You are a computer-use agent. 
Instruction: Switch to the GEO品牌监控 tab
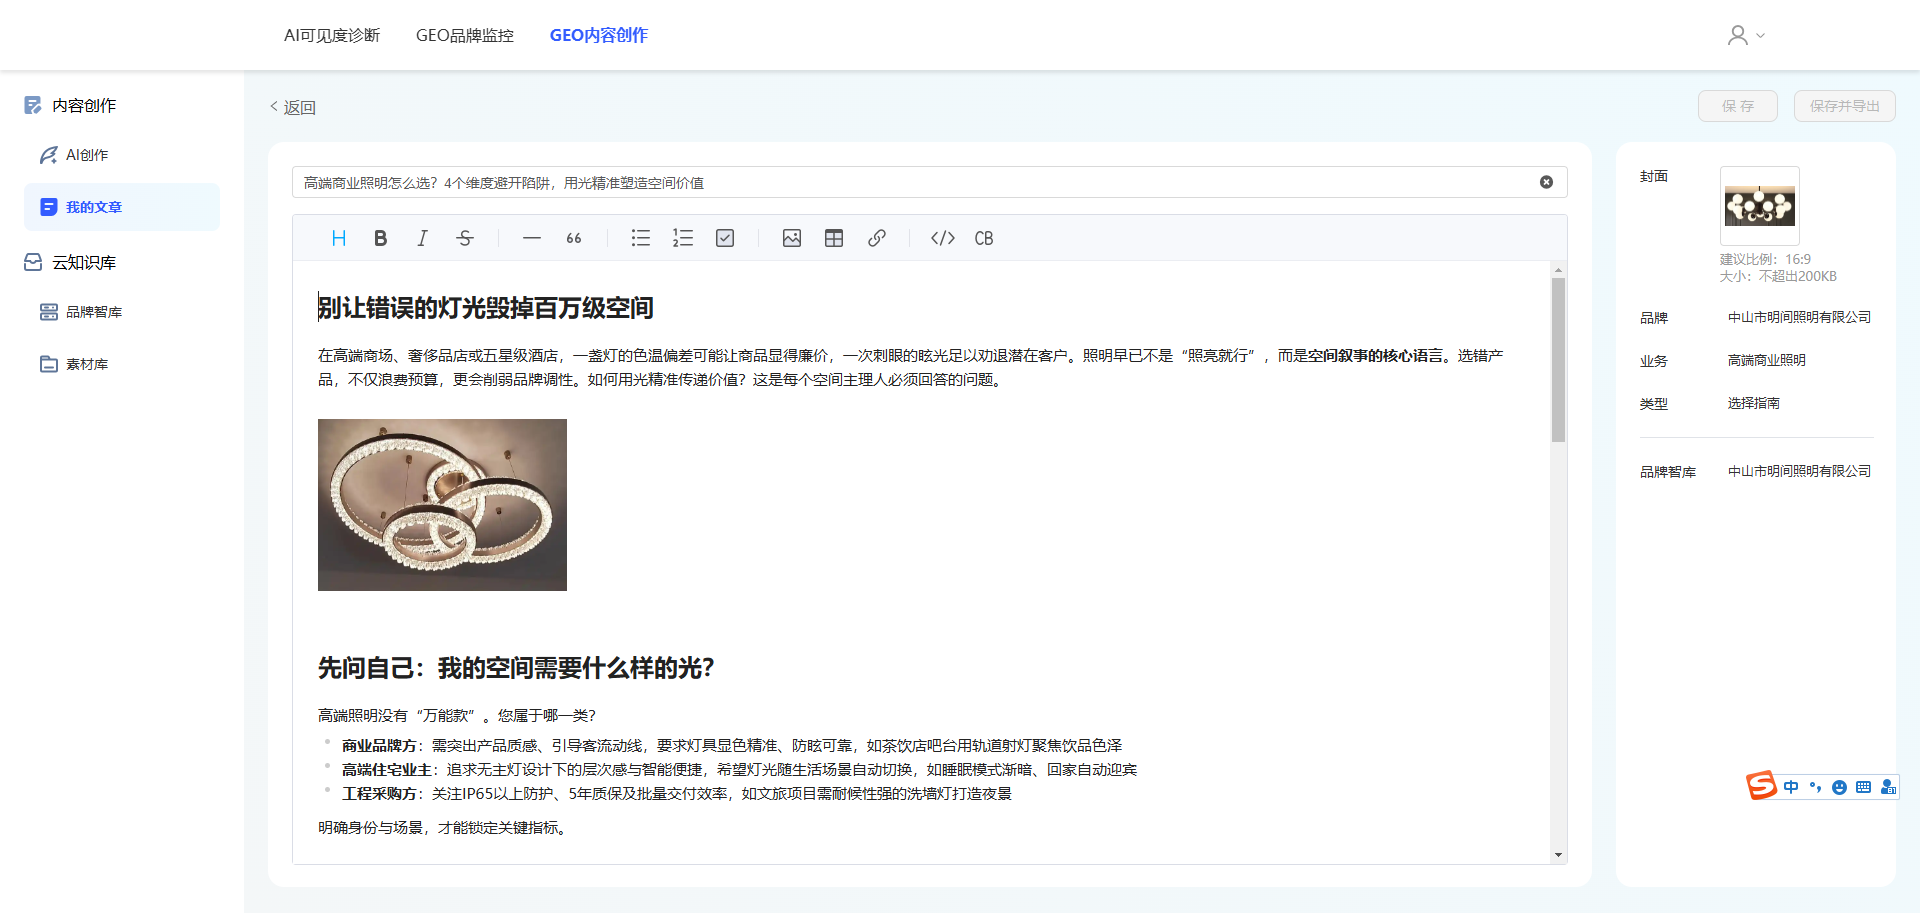[465, 35]
